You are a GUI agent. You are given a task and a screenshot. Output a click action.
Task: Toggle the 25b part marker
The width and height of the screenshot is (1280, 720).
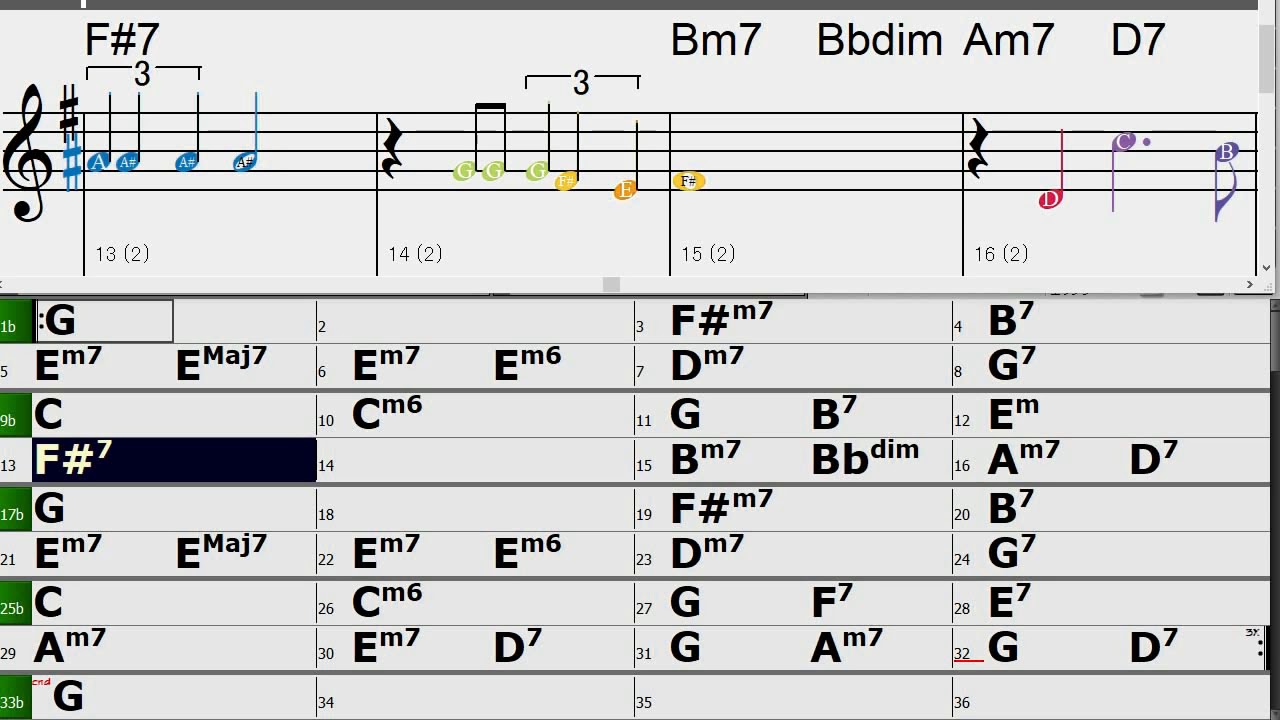(16, 603)
